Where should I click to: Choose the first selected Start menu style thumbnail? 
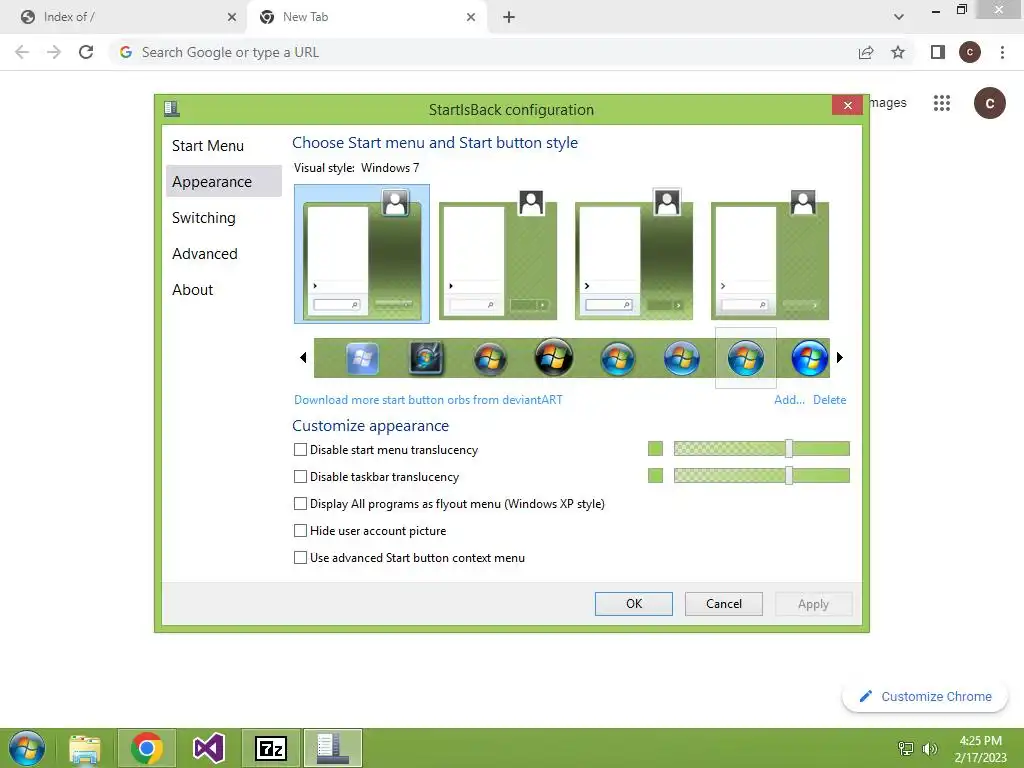tap(362, 254)
